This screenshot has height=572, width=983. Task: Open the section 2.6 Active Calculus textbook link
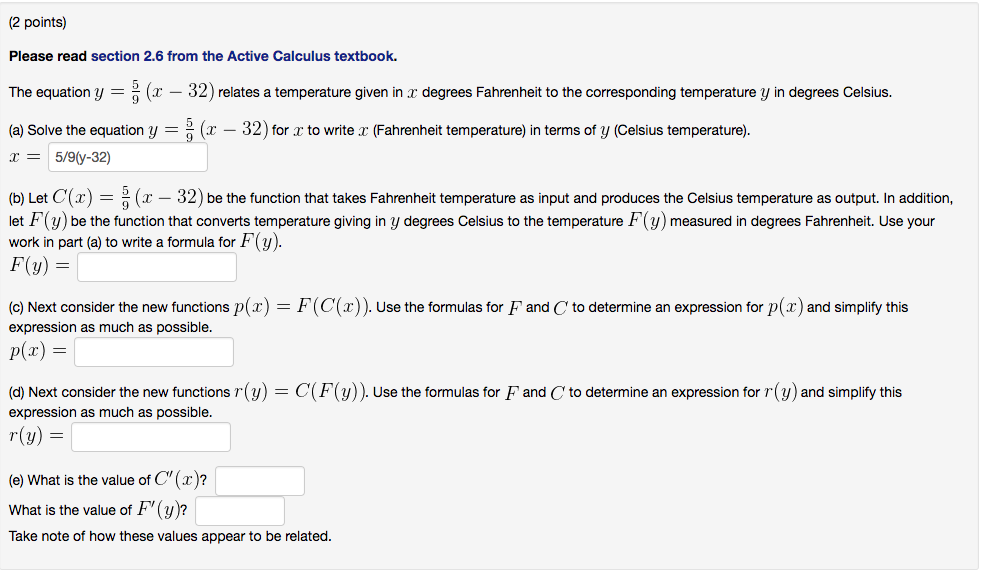click(243, 56)
